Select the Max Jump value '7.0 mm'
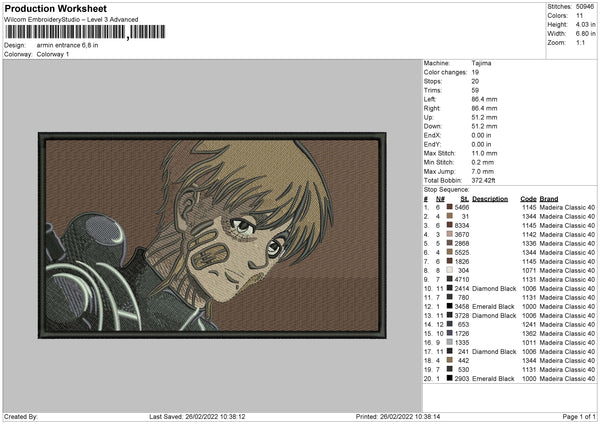The width and height of the screenshot is (600, 424). [483, 171]
